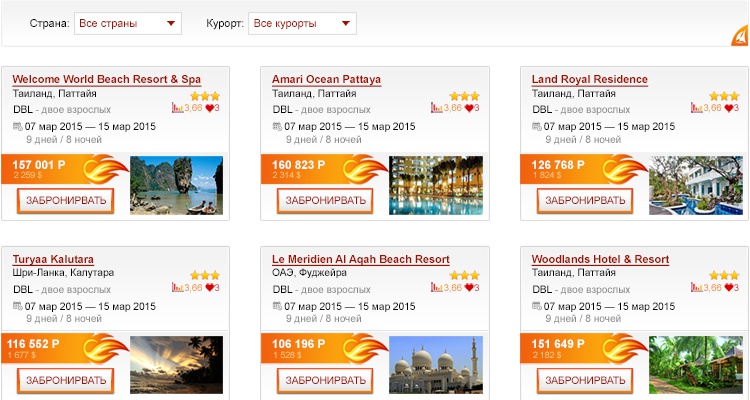Click rating chart icon on Welcome World card
Viewport: 750px width, 400px height.
coord(177,108)
